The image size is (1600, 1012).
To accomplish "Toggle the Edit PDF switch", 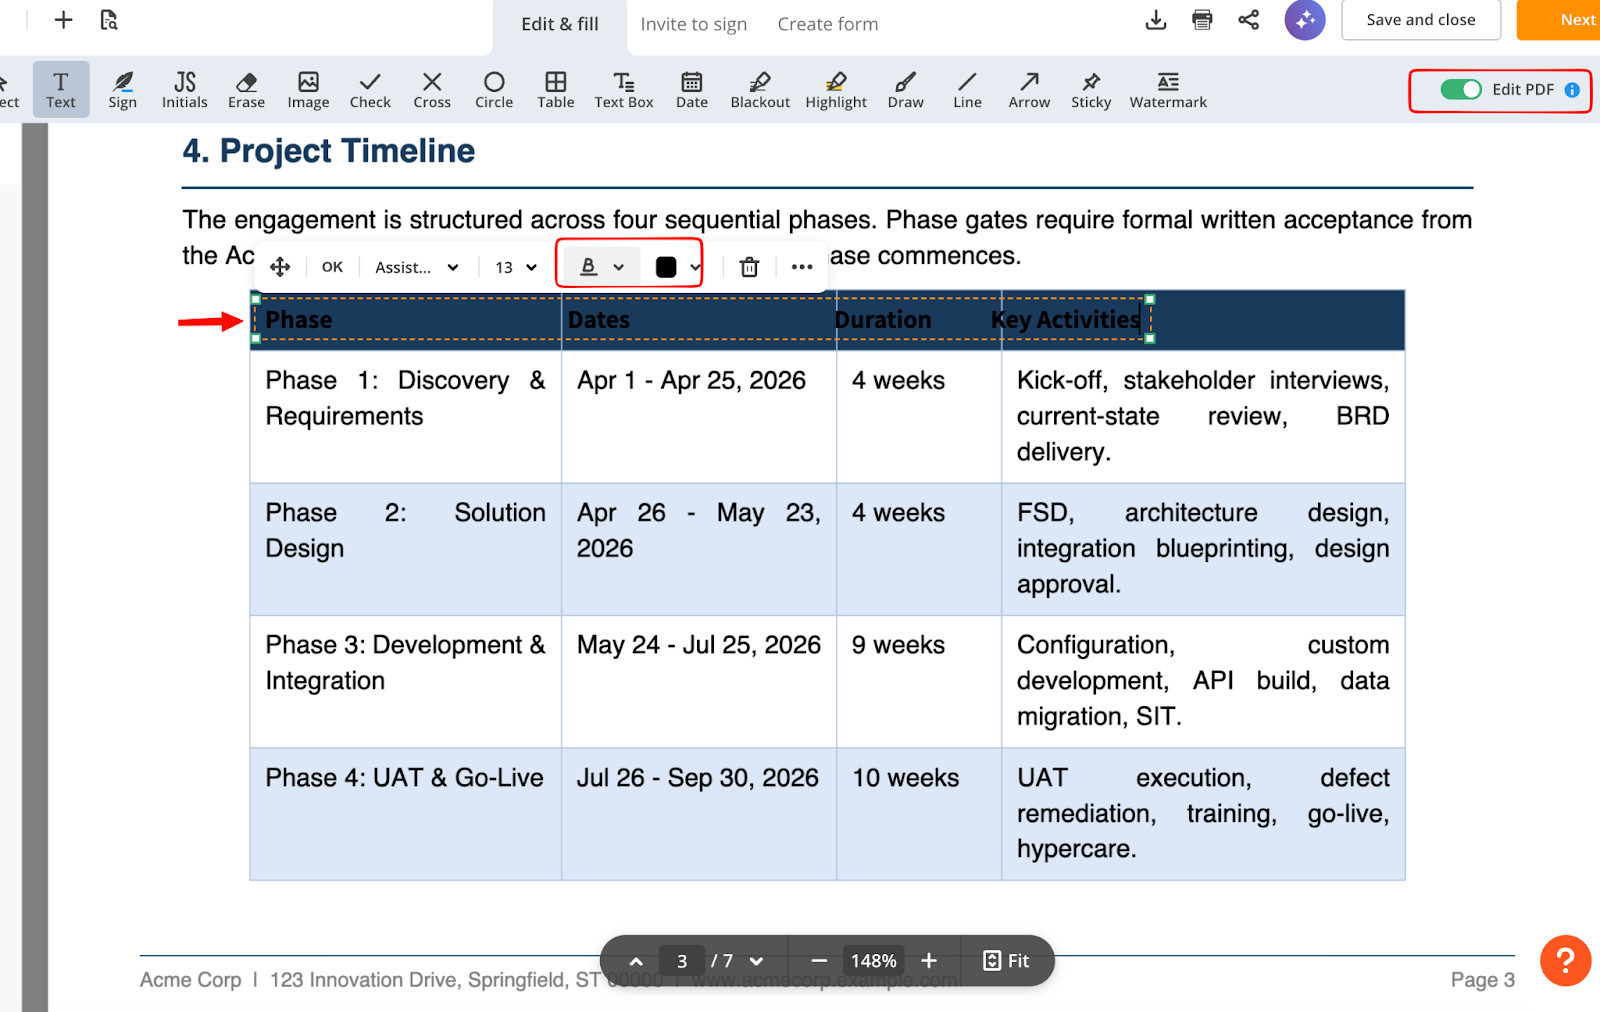I will (1461, 90).
